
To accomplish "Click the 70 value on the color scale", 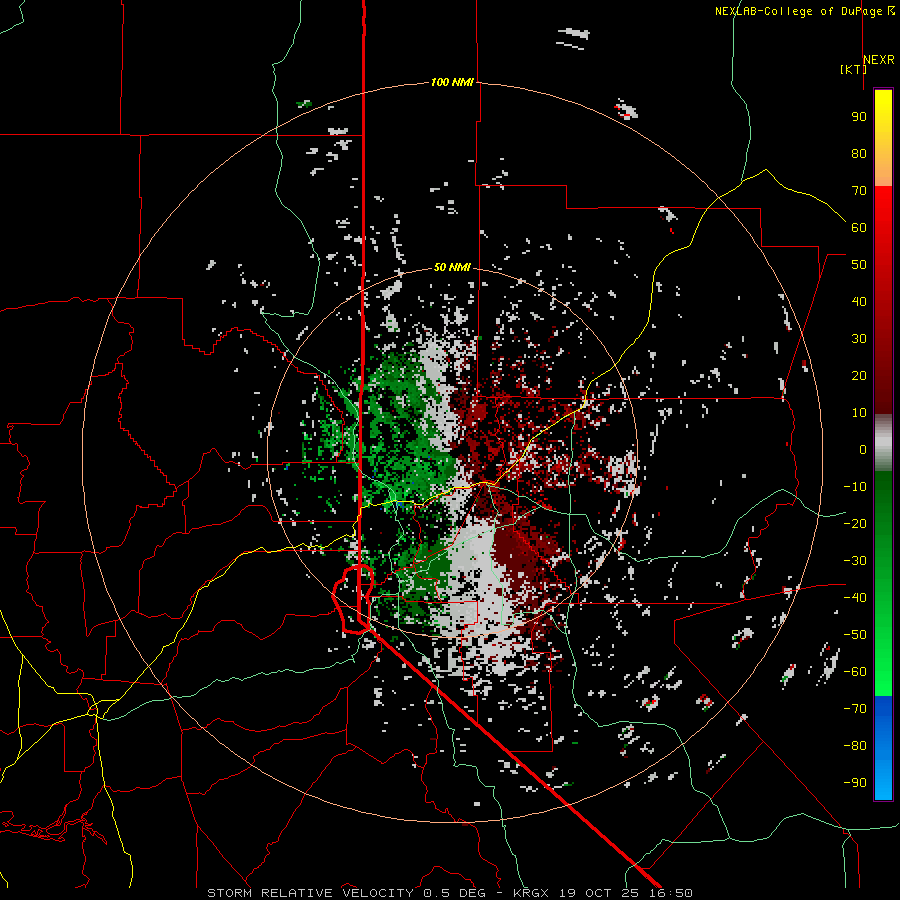I will click(x=859, y=191).
